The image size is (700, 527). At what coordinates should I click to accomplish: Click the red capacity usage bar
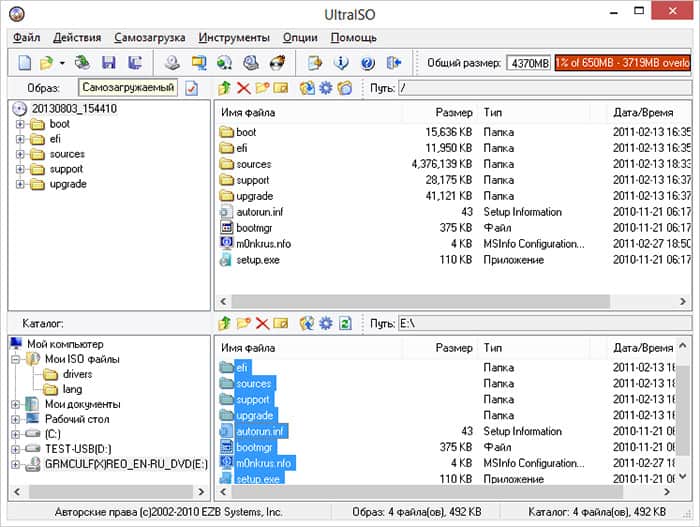point(623,63)
